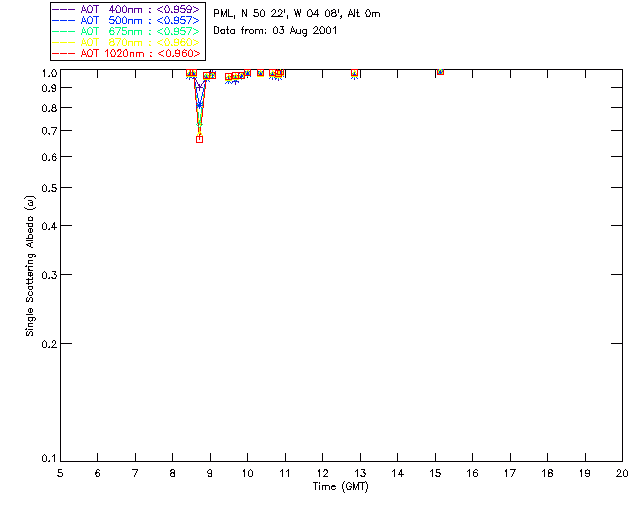
Task: Click the data marker near 13 GMT
Action: point(354,73)
